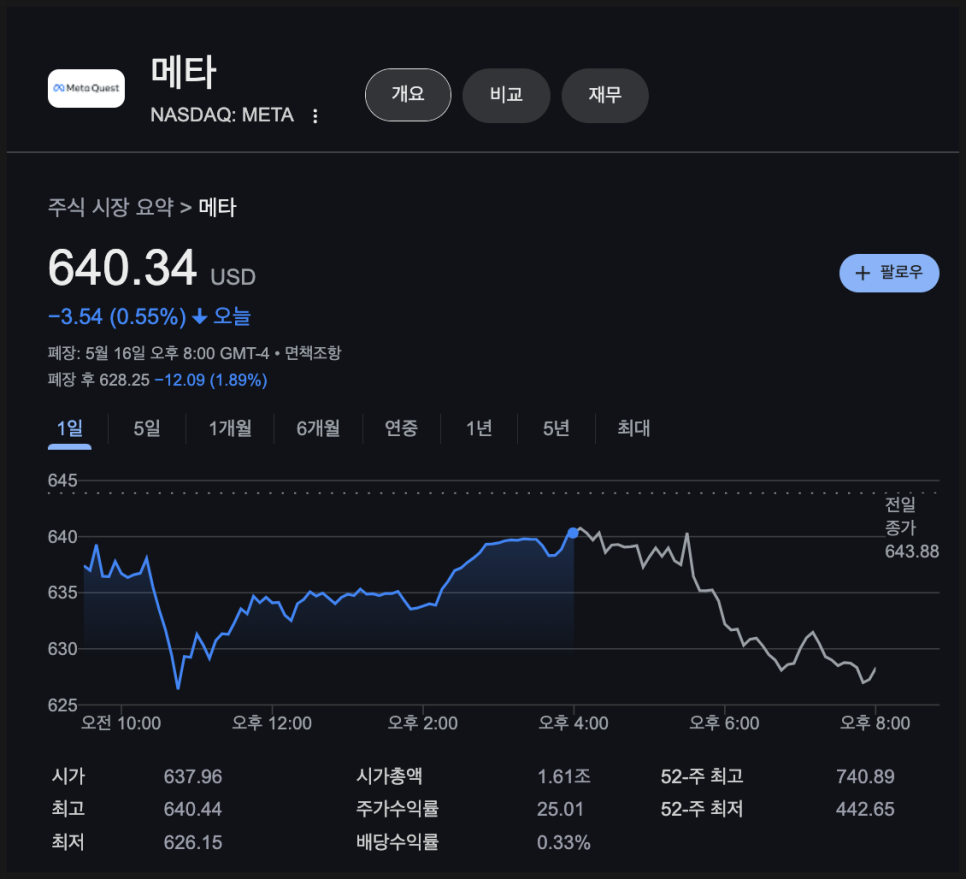The height and width of the screenshot is (879, 966).
Task: Click the 640.34 current price
Action: [x=122, y=268]
